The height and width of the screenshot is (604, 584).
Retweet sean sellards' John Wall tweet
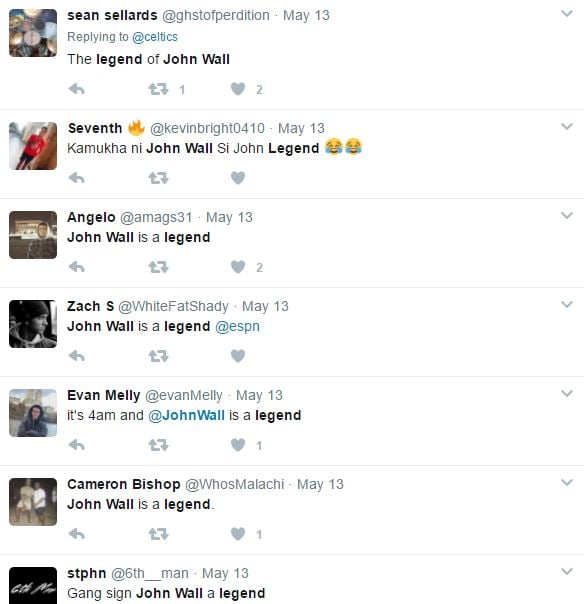[159, 89]
